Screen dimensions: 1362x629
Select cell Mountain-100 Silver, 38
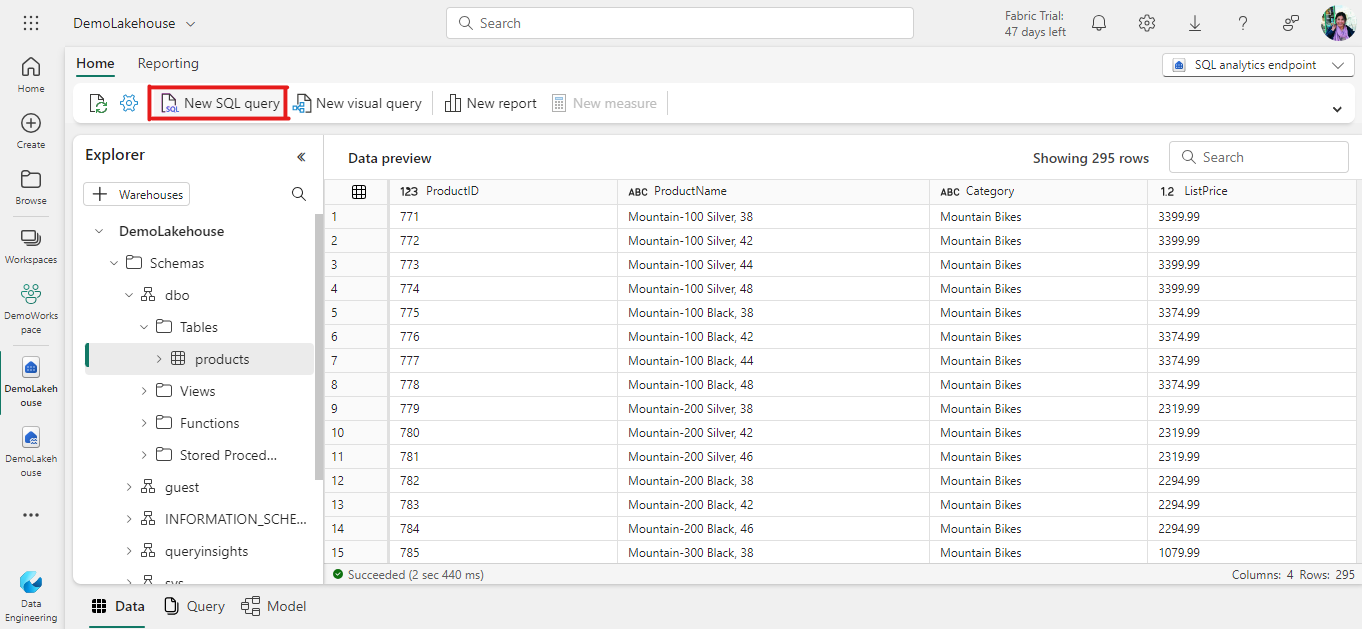[x=774, y=216]
